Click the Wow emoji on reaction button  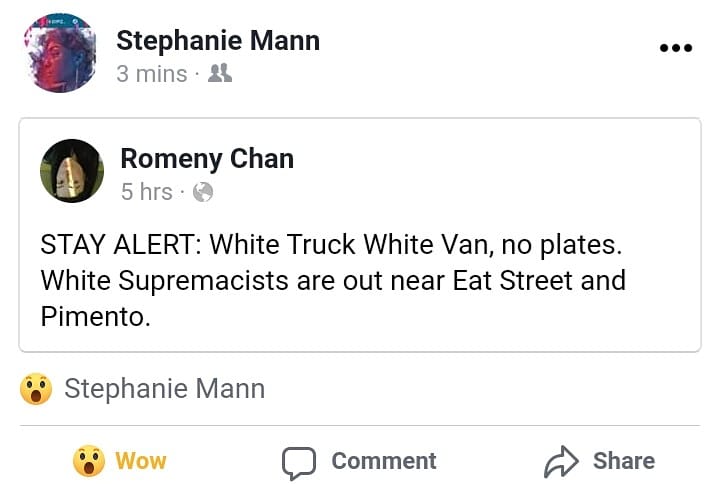point(89,461)
